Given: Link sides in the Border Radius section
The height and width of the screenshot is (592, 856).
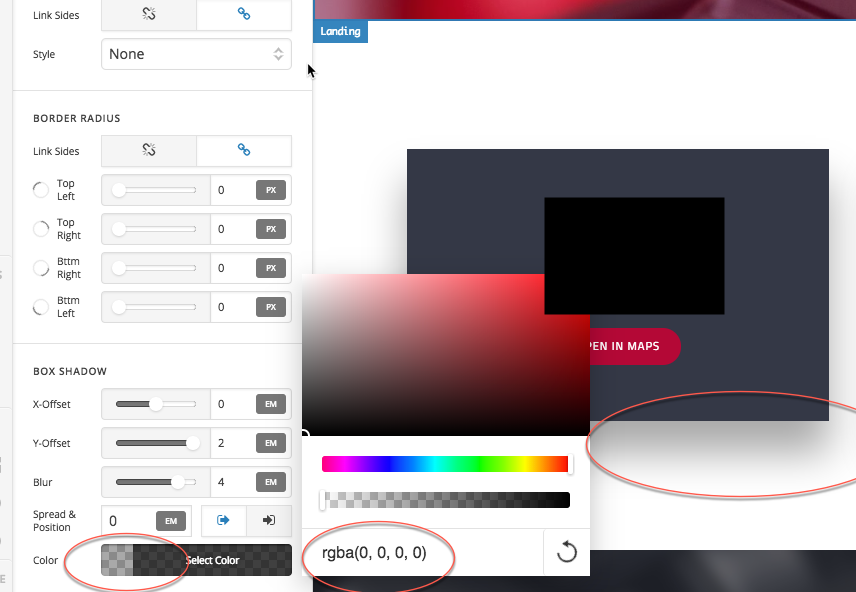Looking at the screenshot, I should tap(243, 150).
